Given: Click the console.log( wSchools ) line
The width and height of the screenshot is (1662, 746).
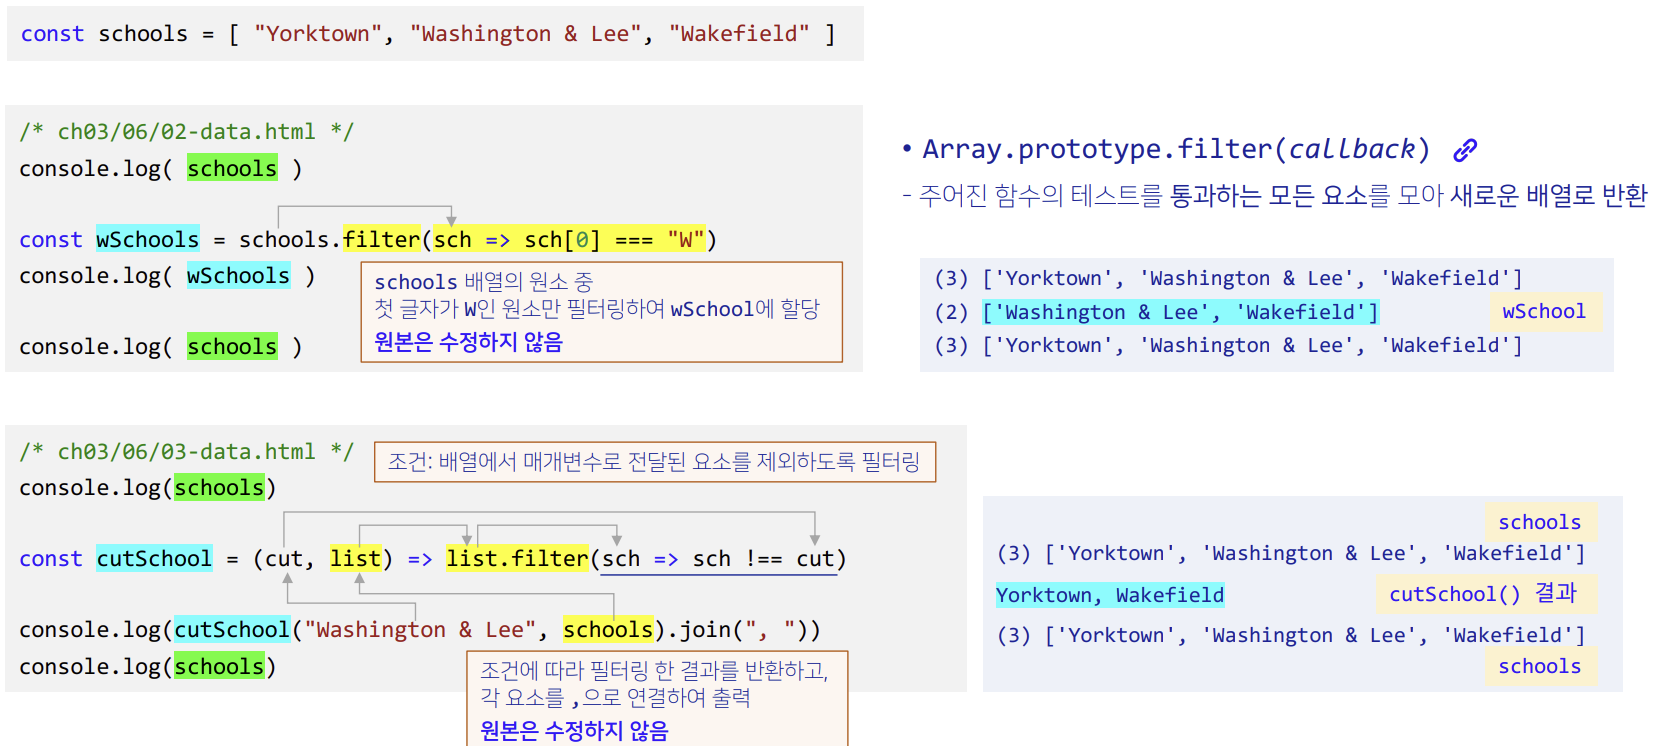Looking at the screenshot, I should pyautogui.click(x=167, y=276).
